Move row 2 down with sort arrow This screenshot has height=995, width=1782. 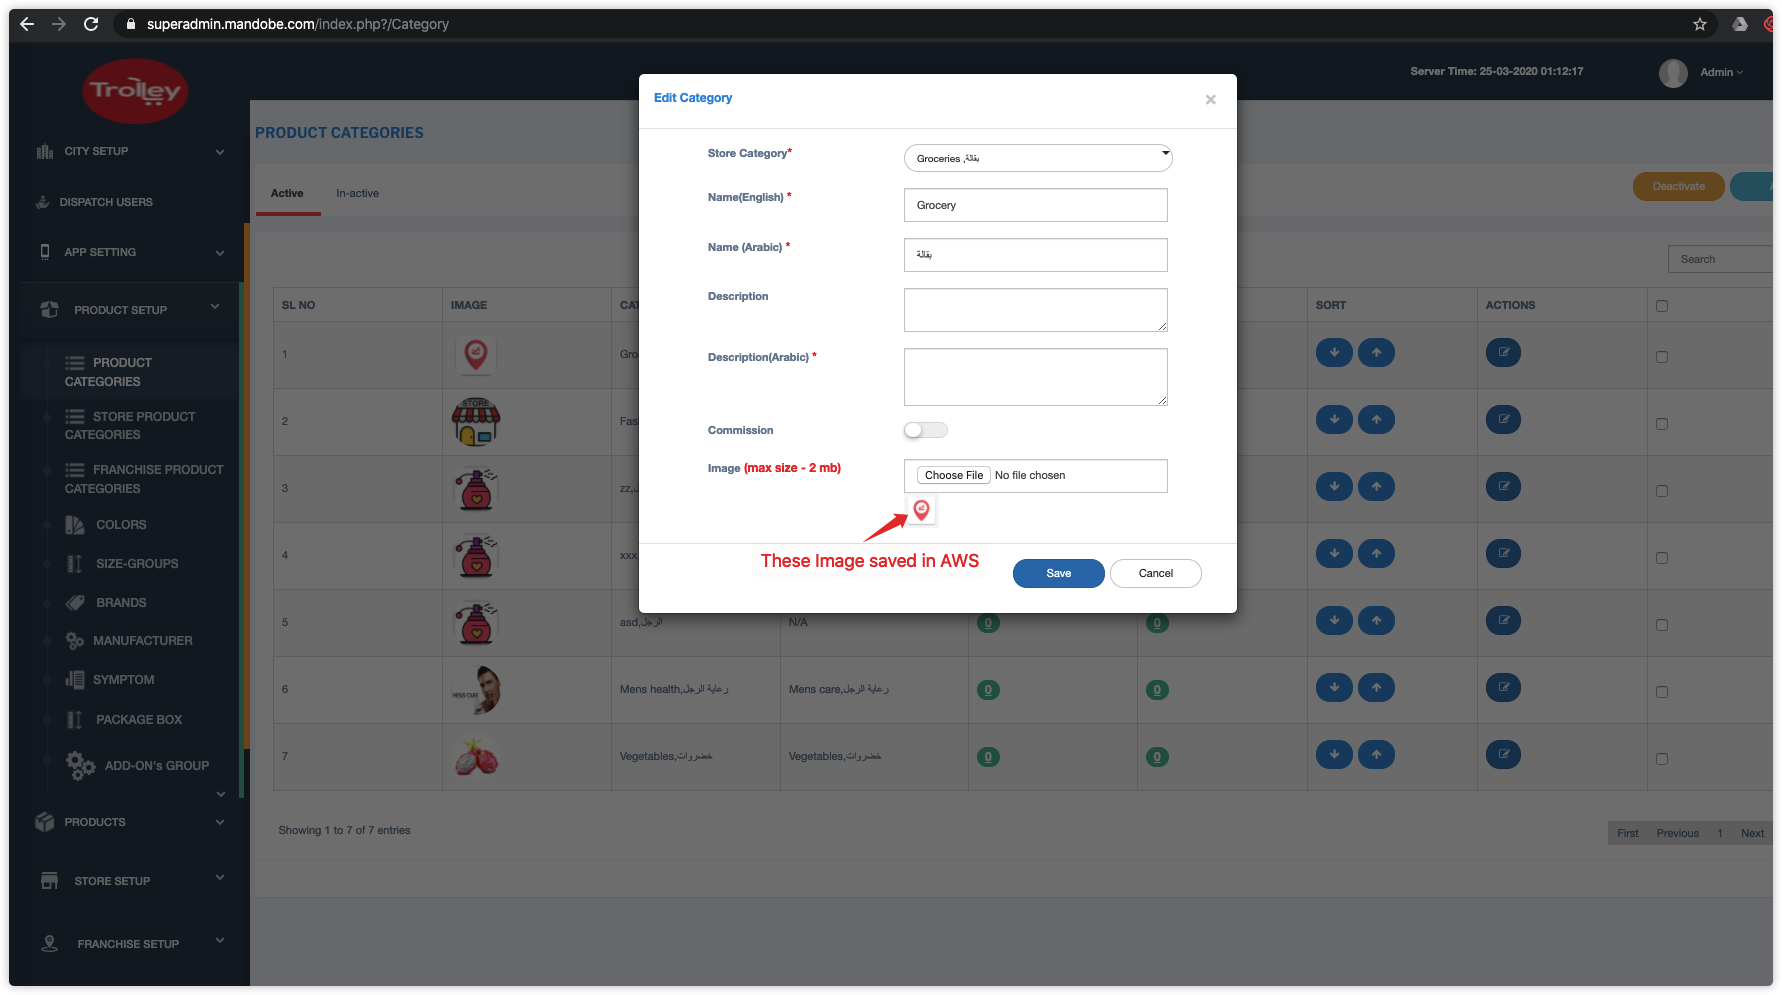(x=1334, y=420)
